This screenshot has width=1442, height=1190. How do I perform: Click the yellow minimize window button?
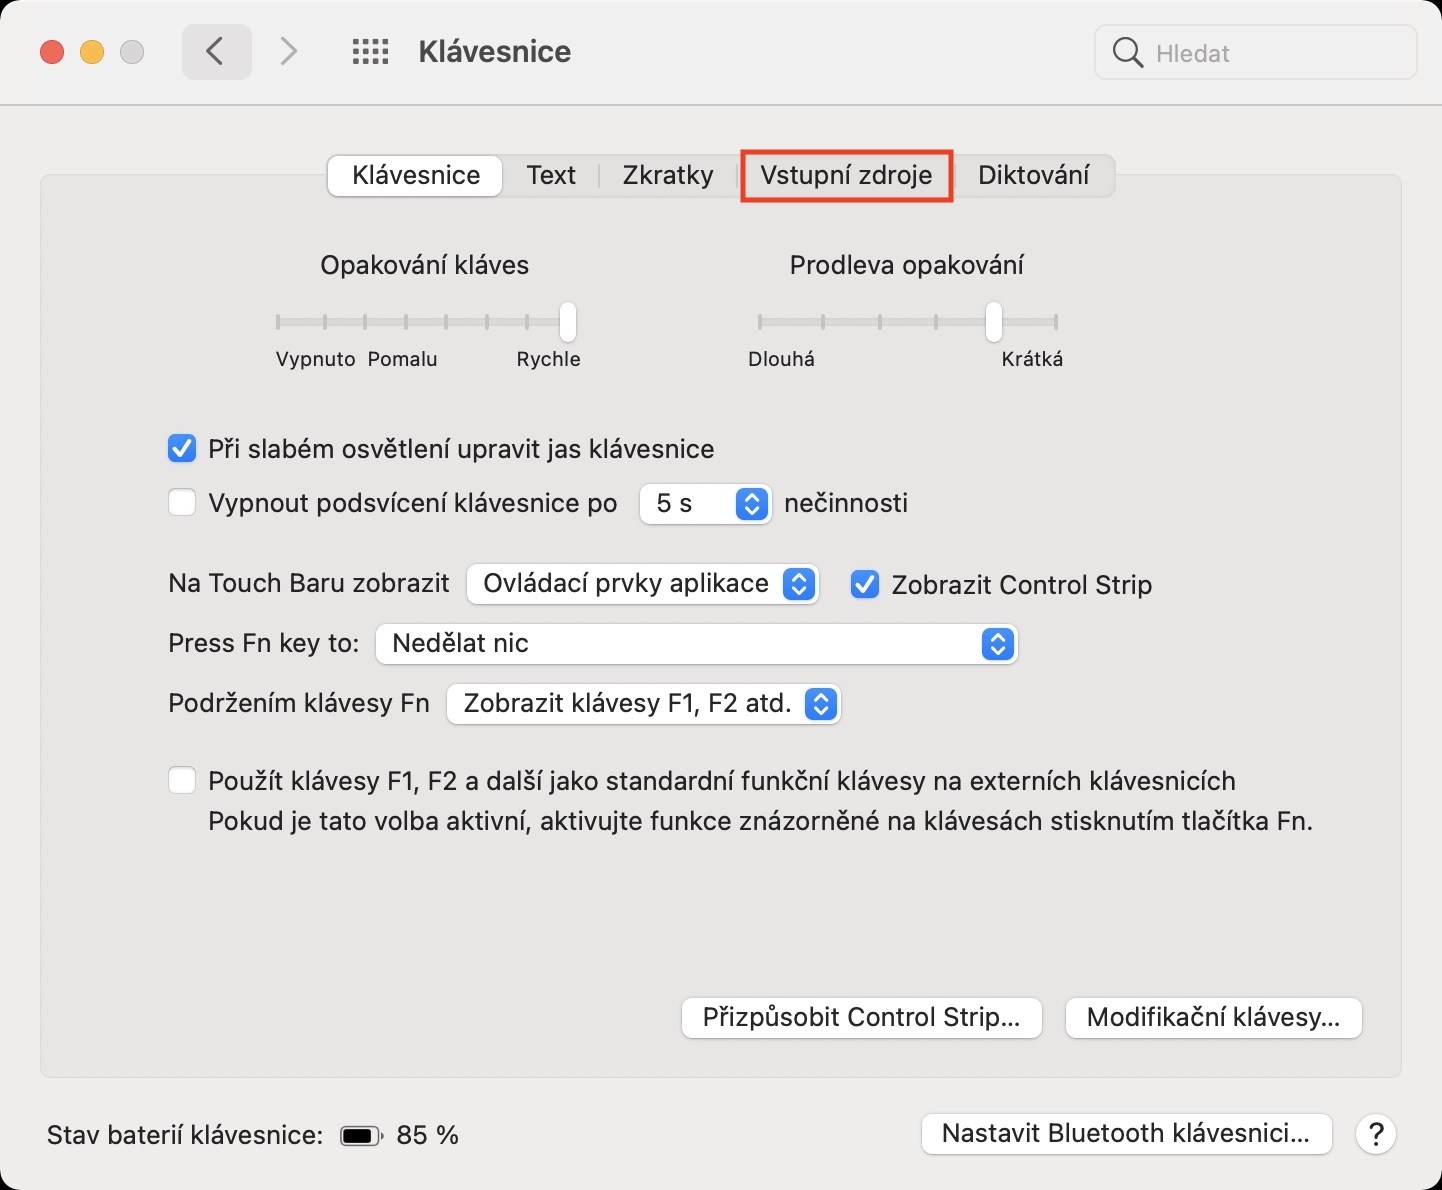pyautogui.click(x=92, y=52)
